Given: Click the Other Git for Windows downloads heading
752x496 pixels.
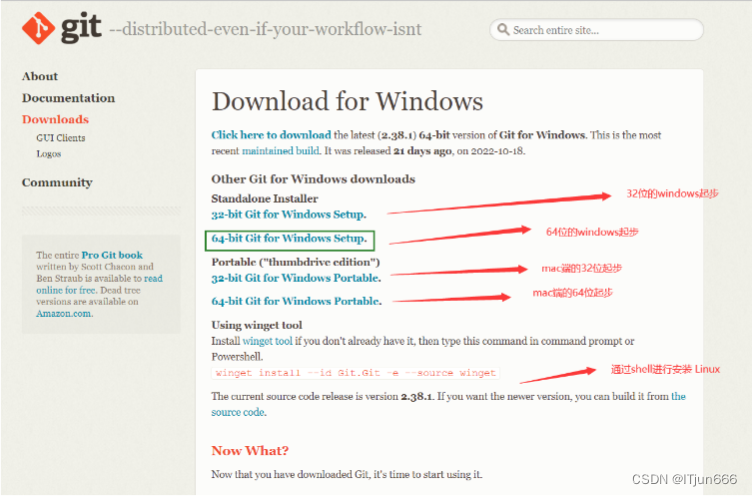Looking at the screenshot, I should point(313,179).
